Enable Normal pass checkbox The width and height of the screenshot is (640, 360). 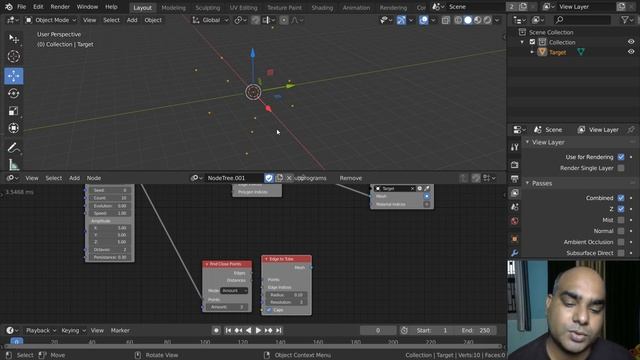621,231
